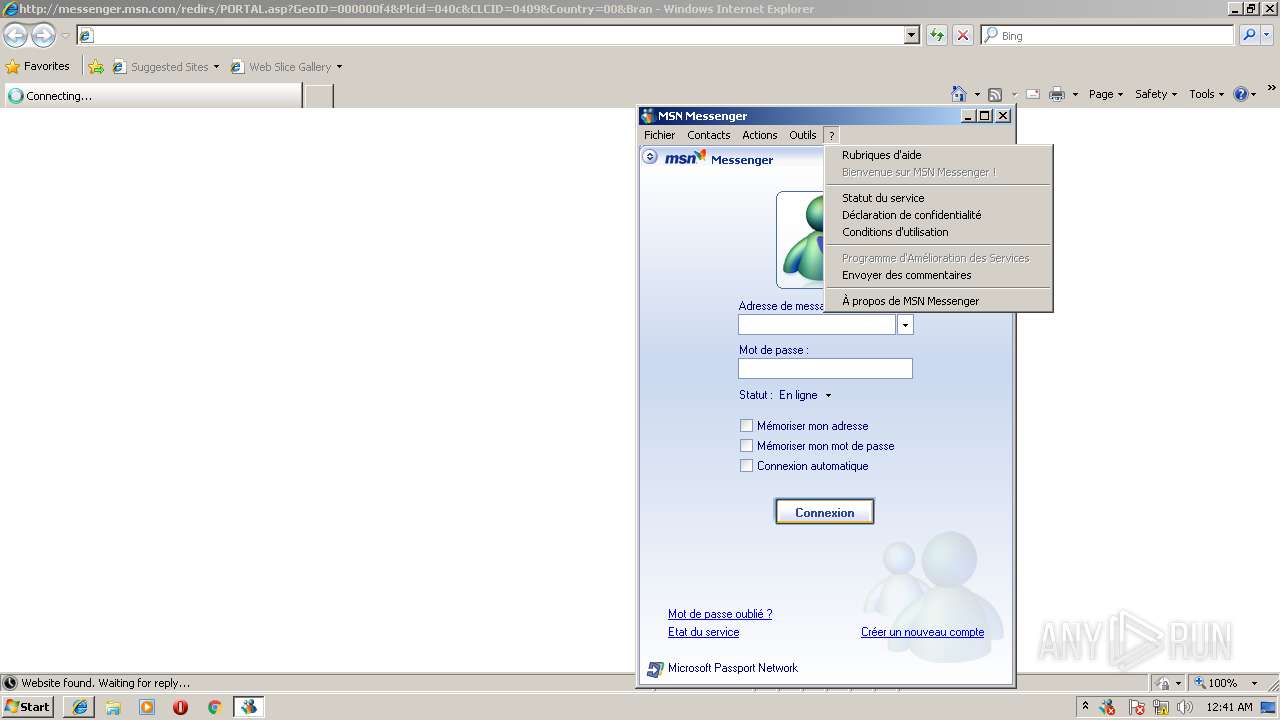
Task: Open the Outils menu in MSN Messenger
Action: coord(802,135)
